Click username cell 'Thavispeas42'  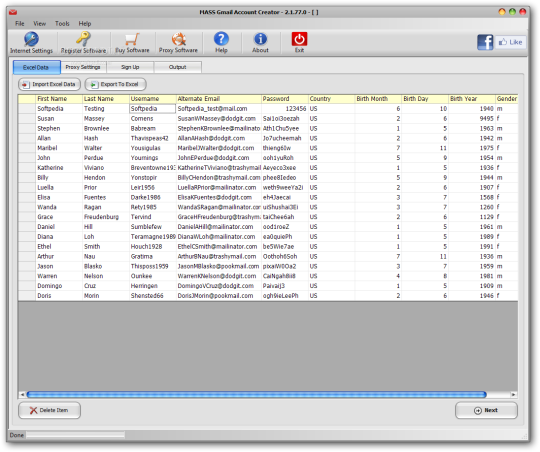point(153,138)
